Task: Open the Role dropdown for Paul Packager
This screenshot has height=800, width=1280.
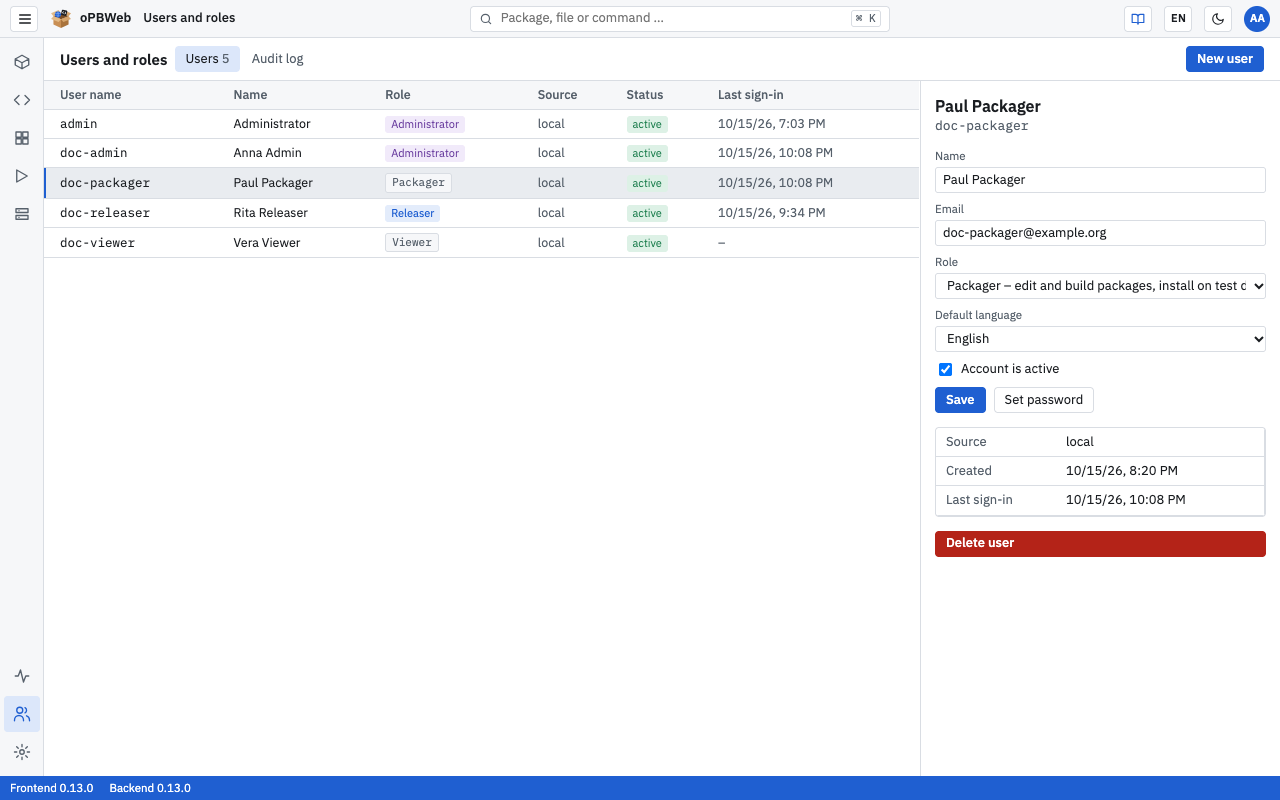Action: (x=1100, y=286)
